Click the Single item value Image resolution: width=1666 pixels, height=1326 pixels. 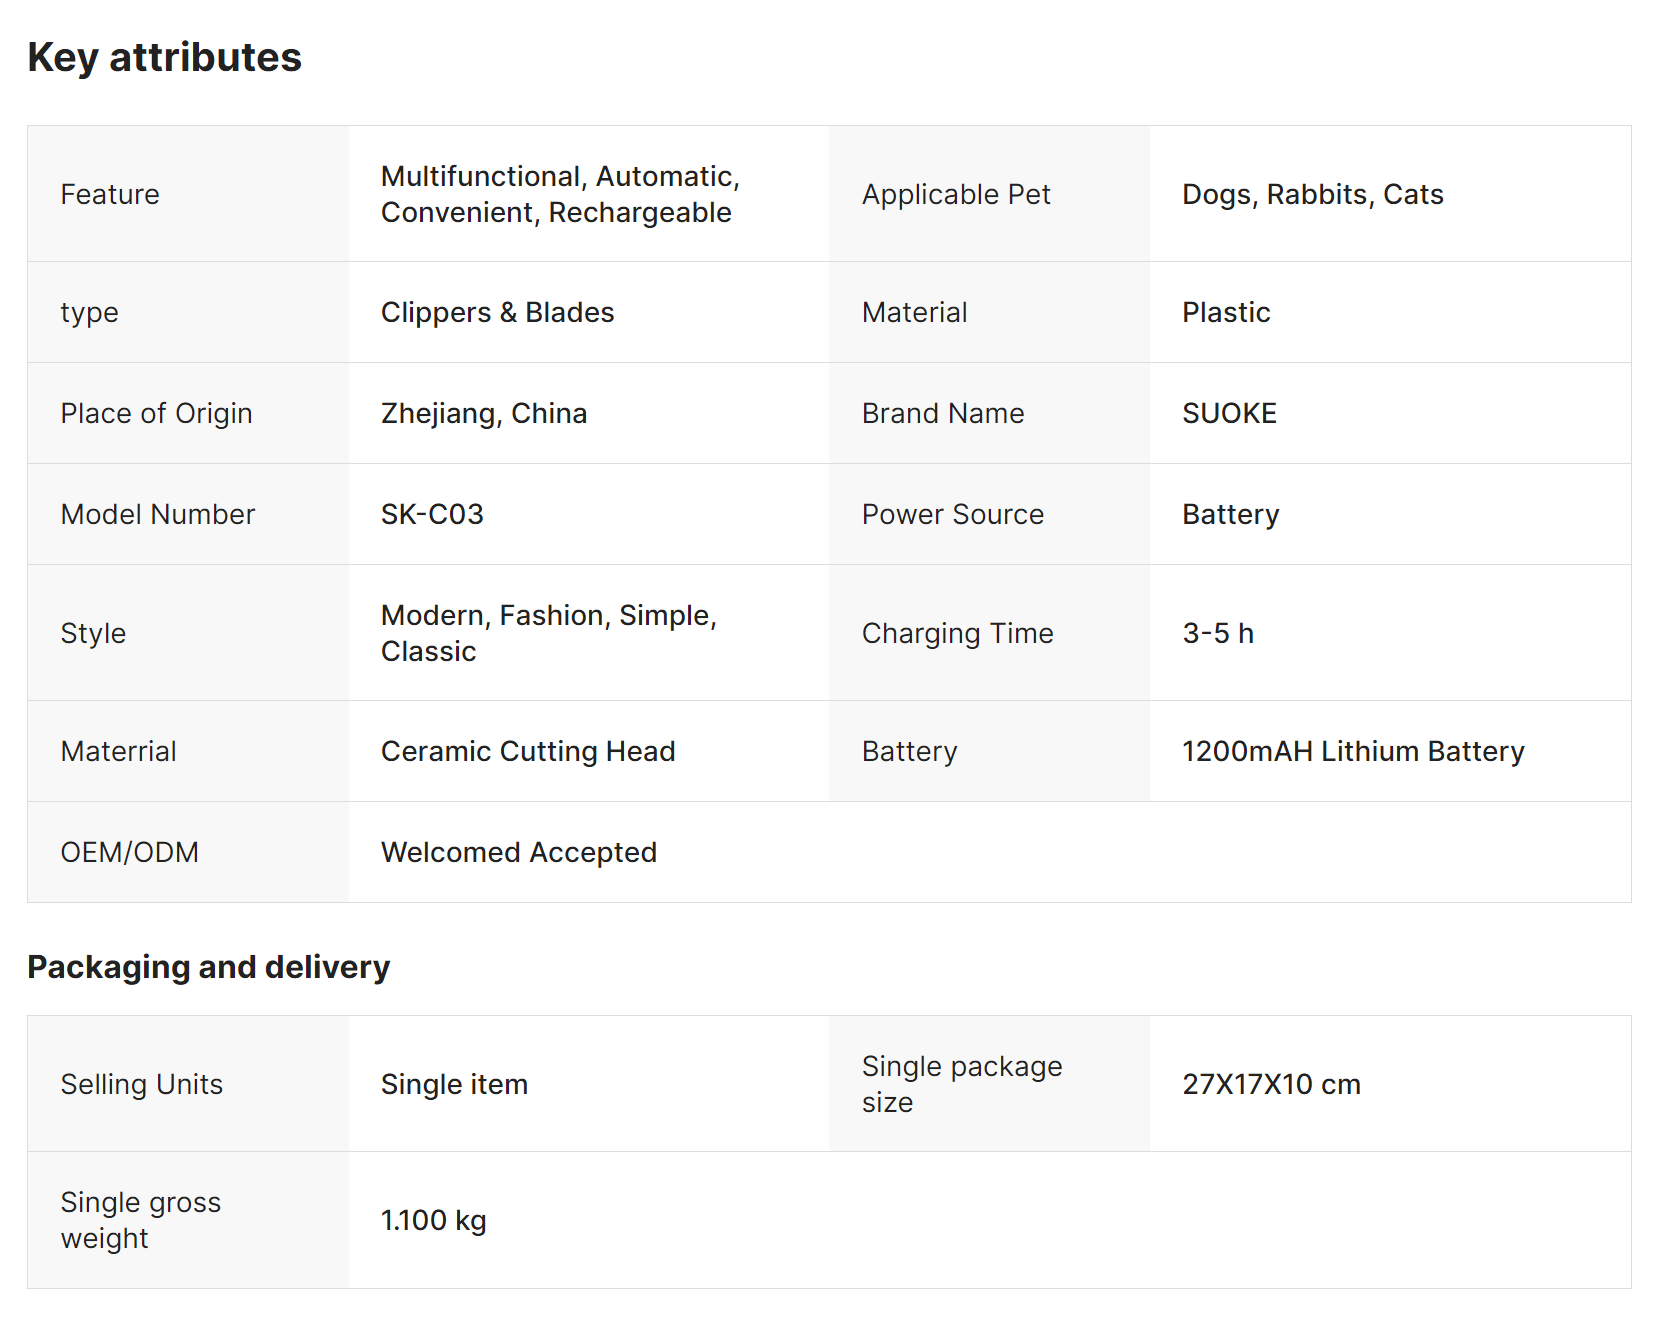click(x=454, y=1084)
